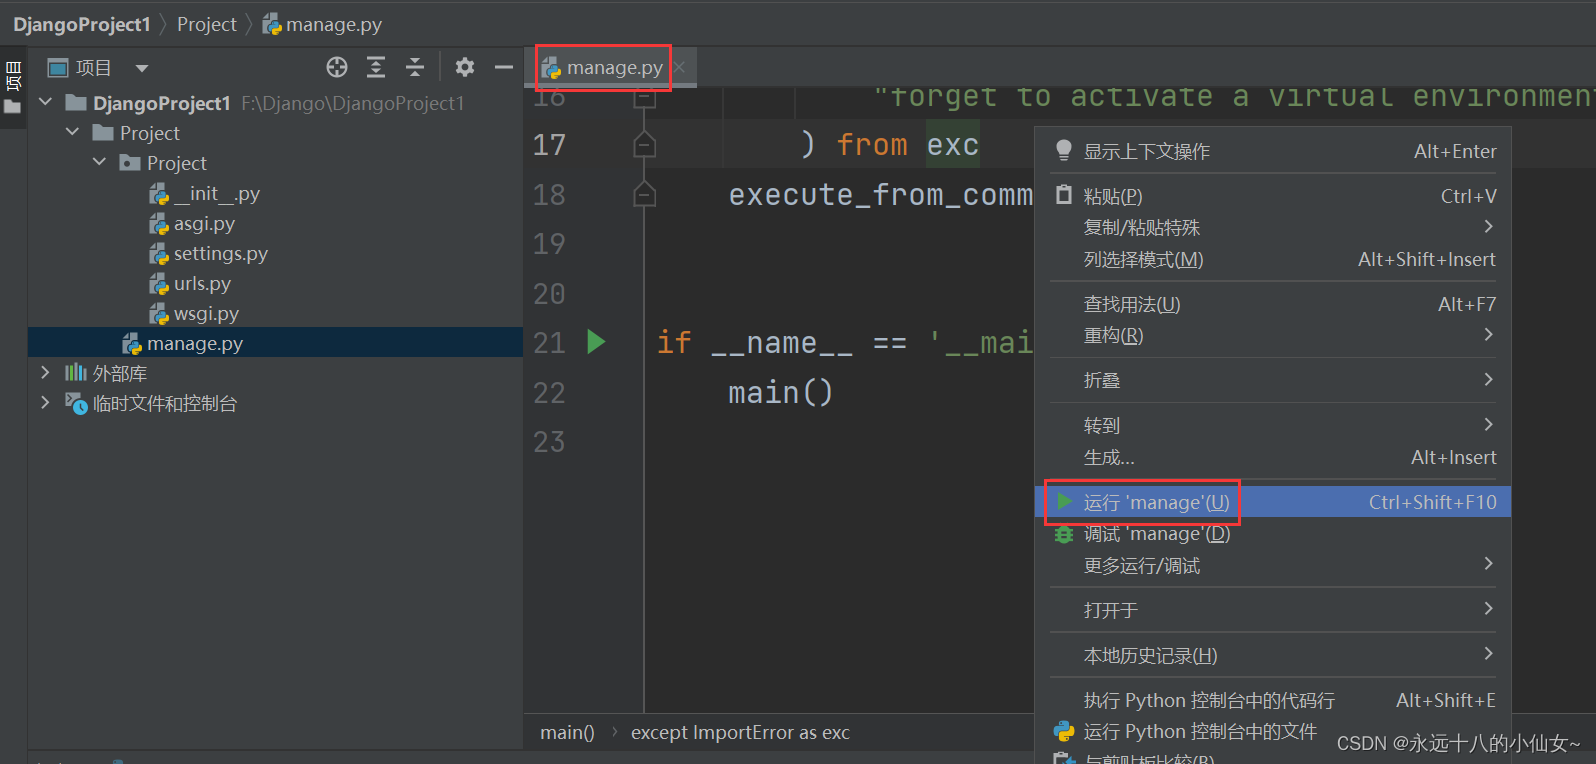Close the manage.py editor tab
This screenshot has width=1596, height=764.
(679, 67)
